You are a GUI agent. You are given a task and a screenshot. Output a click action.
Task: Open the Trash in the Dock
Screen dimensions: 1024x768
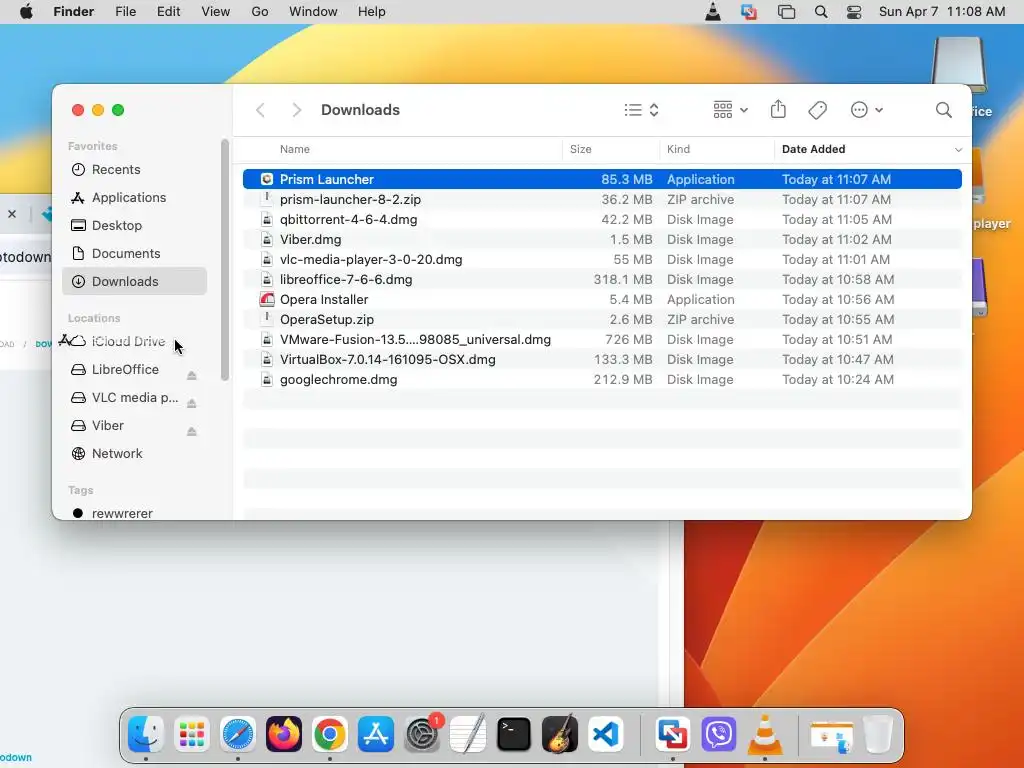tap(878, 734)
